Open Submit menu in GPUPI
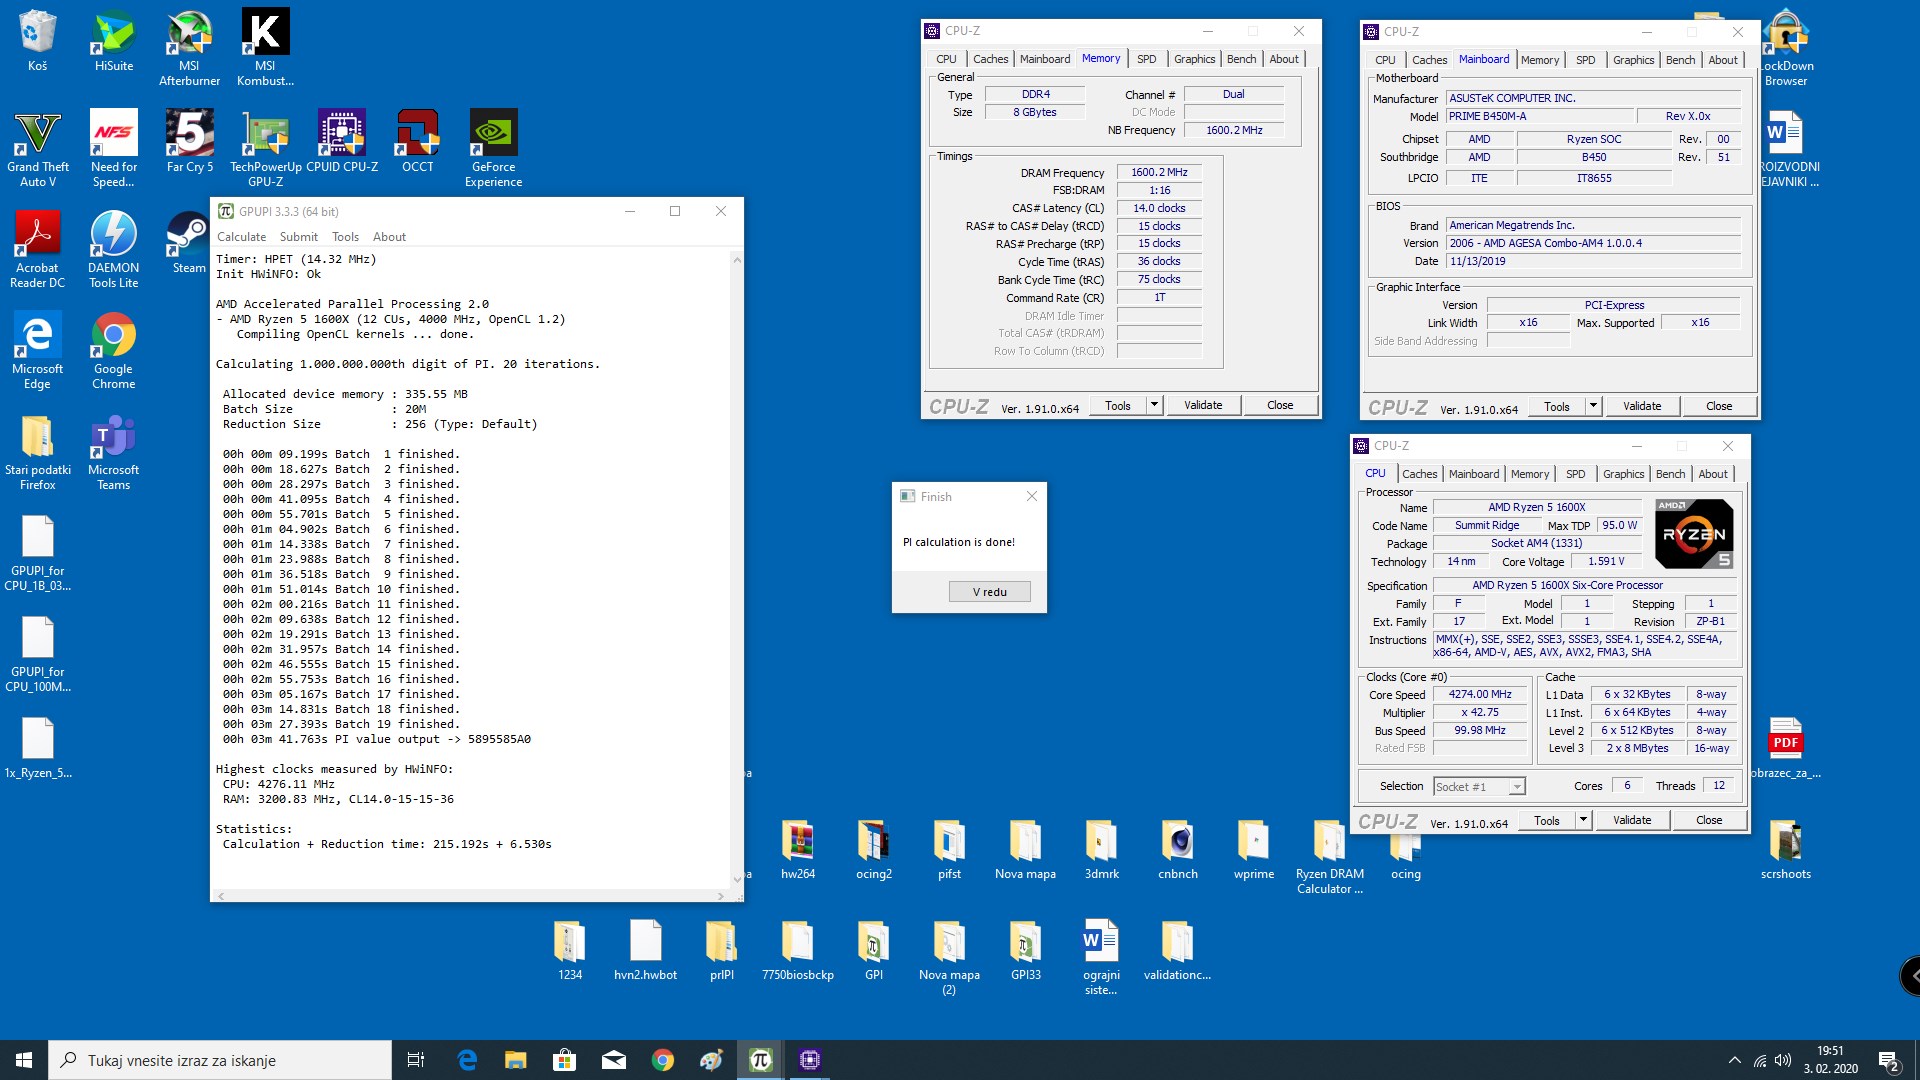The height and width of the screenshot is (1080, 1920). point(299,237)
